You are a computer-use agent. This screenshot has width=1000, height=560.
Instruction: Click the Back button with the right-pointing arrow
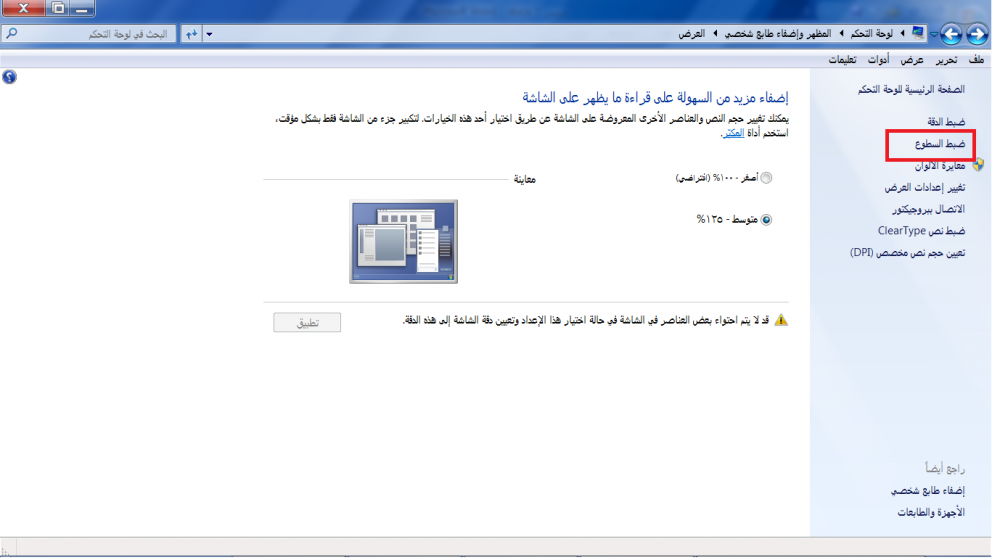(976, 35)
